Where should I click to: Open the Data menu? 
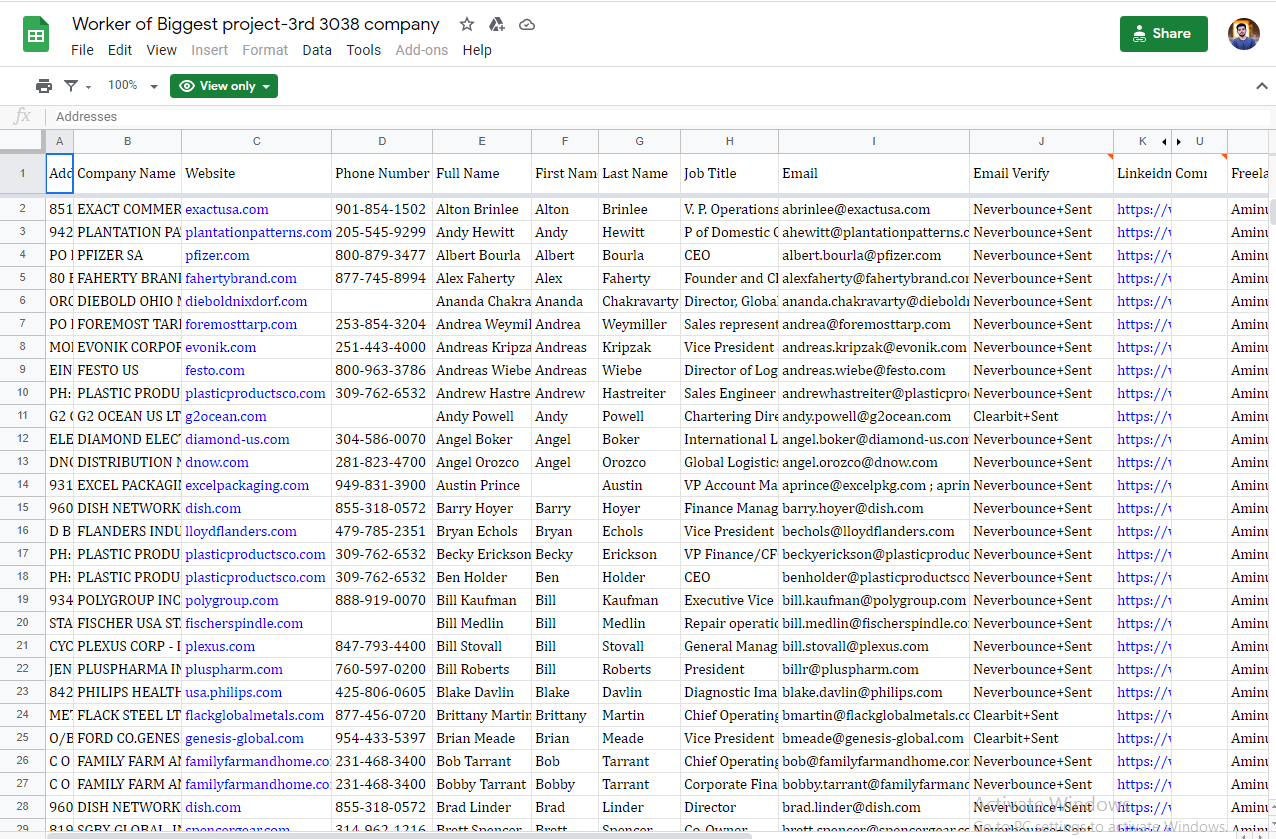(x=317, y=50)
